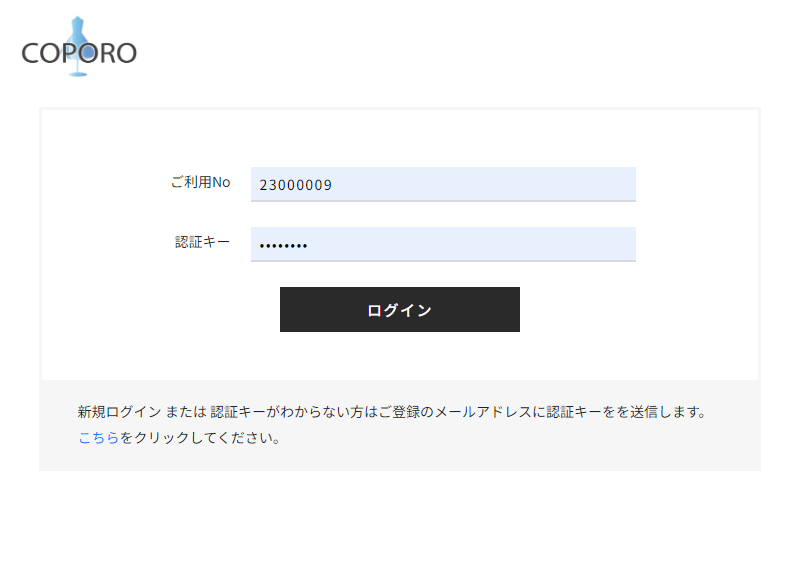Place cursor at the end of 23000009
This screenshot has width=800, height=570.
coord(333,185)
